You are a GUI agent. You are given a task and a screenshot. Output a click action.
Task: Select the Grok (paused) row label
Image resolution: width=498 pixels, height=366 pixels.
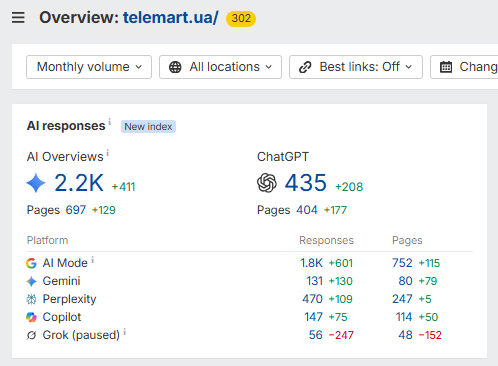pos(81,335)
